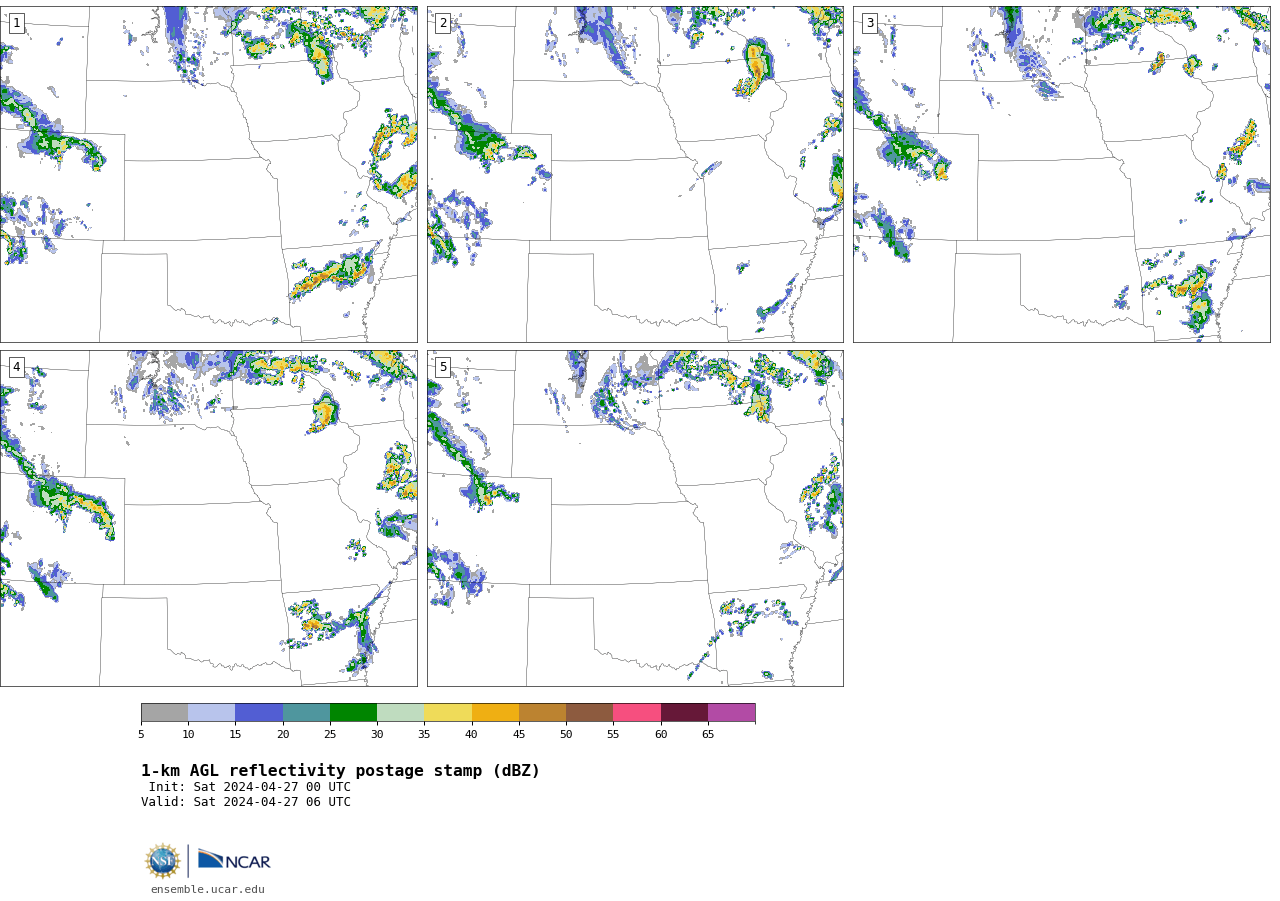The width and height of the screenshot is (1280, 901).
Task: Click the colorbar tick label 65
Action: click(x=708, y=734)
